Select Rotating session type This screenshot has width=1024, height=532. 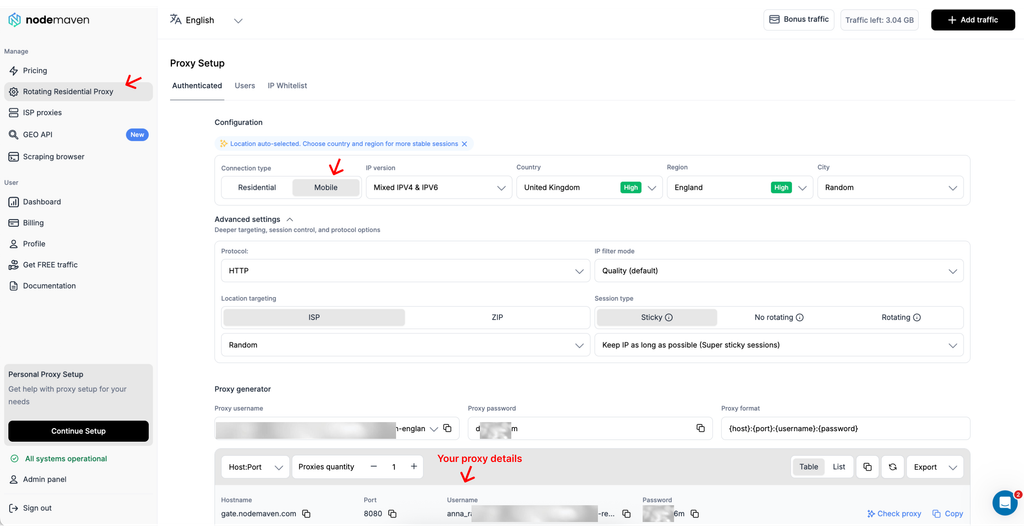[901, 317]
